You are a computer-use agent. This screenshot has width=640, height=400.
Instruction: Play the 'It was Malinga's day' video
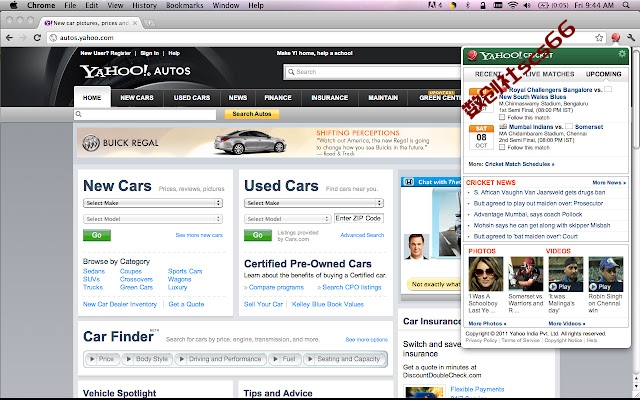point(565,274)
